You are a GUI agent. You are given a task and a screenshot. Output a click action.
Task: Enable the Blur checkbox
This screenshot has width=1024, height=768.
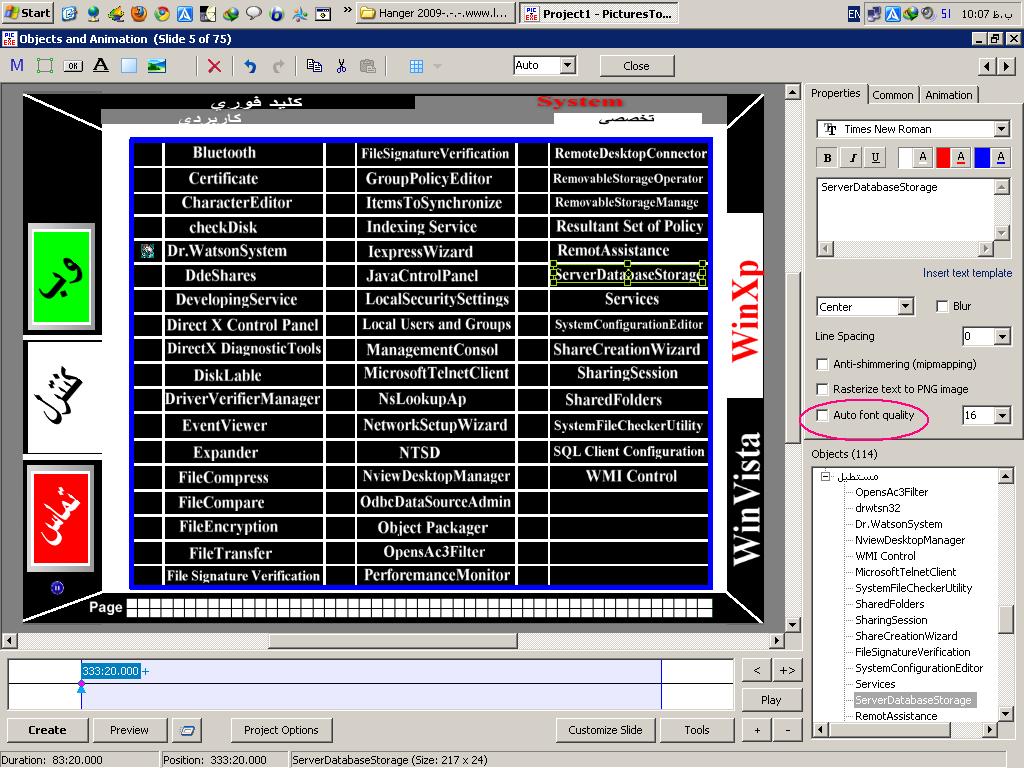(x=942, y=306)
